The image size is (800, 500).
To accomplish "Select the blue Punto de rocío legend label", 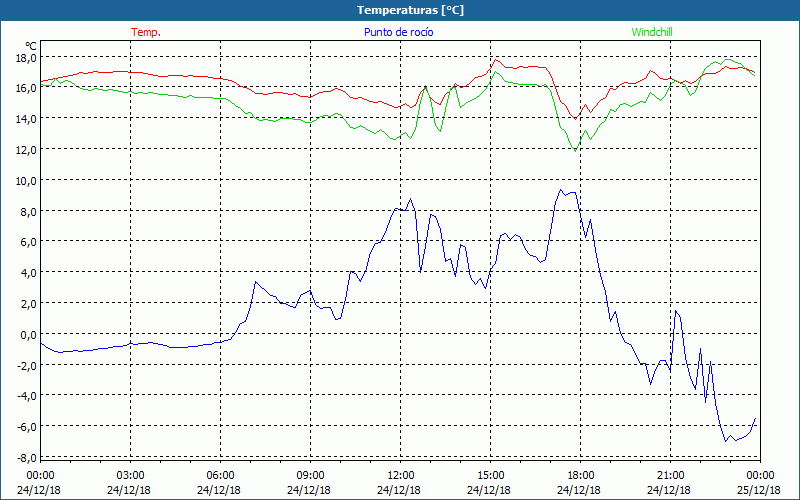I will tap(398, 32).
